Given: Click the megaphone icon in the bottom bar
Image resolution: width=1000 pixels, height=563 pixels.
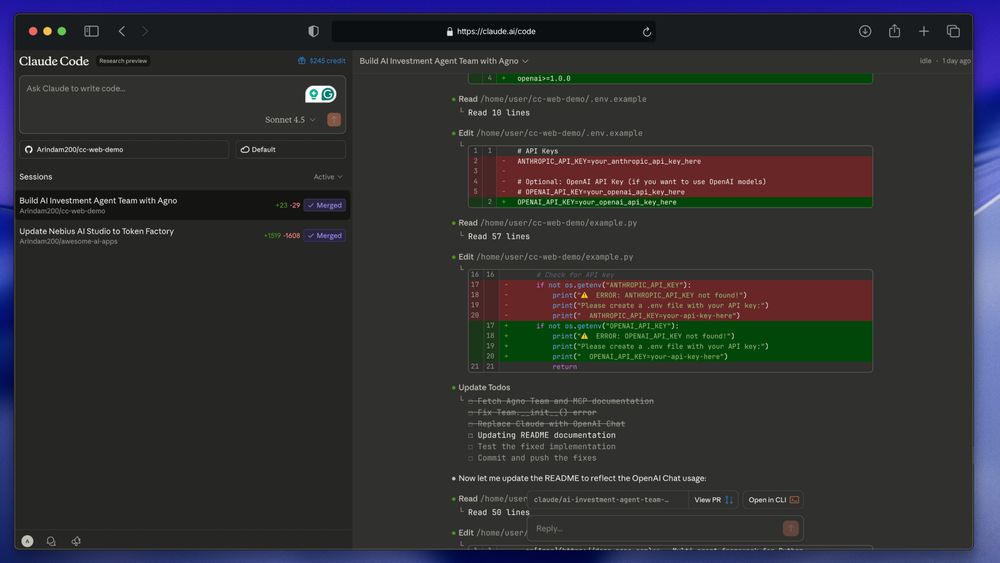Looking at the screenshot, I should [76, 541].
